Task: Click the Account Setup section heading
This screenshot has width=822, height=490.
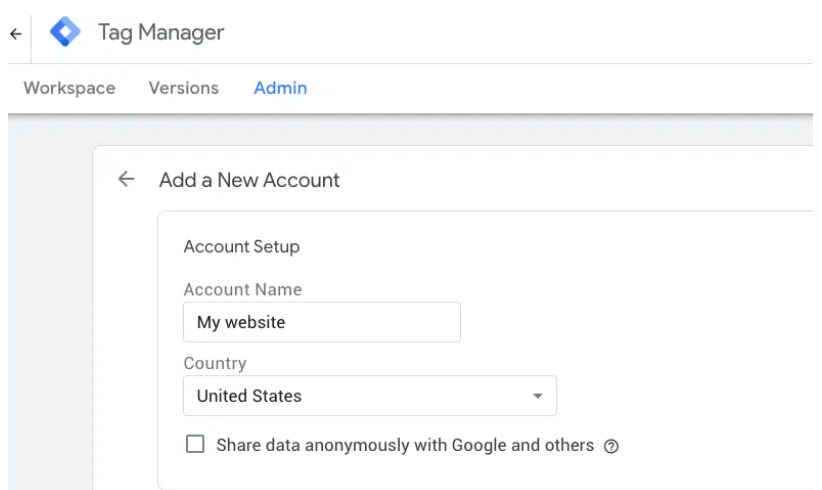Action: [x=241, y=246]
